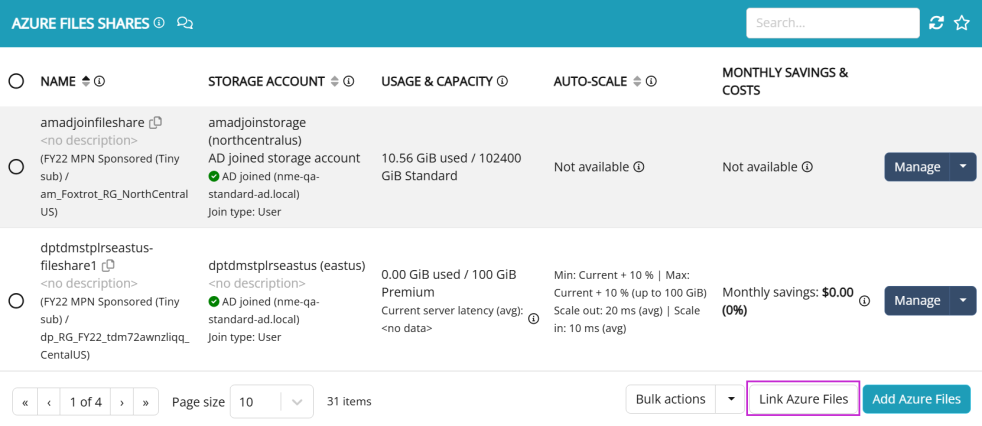Click no description under dptdmstplrseastus (eastus)
Image resolution: width=982 pixels, height=426 pixels.
[x=257, y=284]
